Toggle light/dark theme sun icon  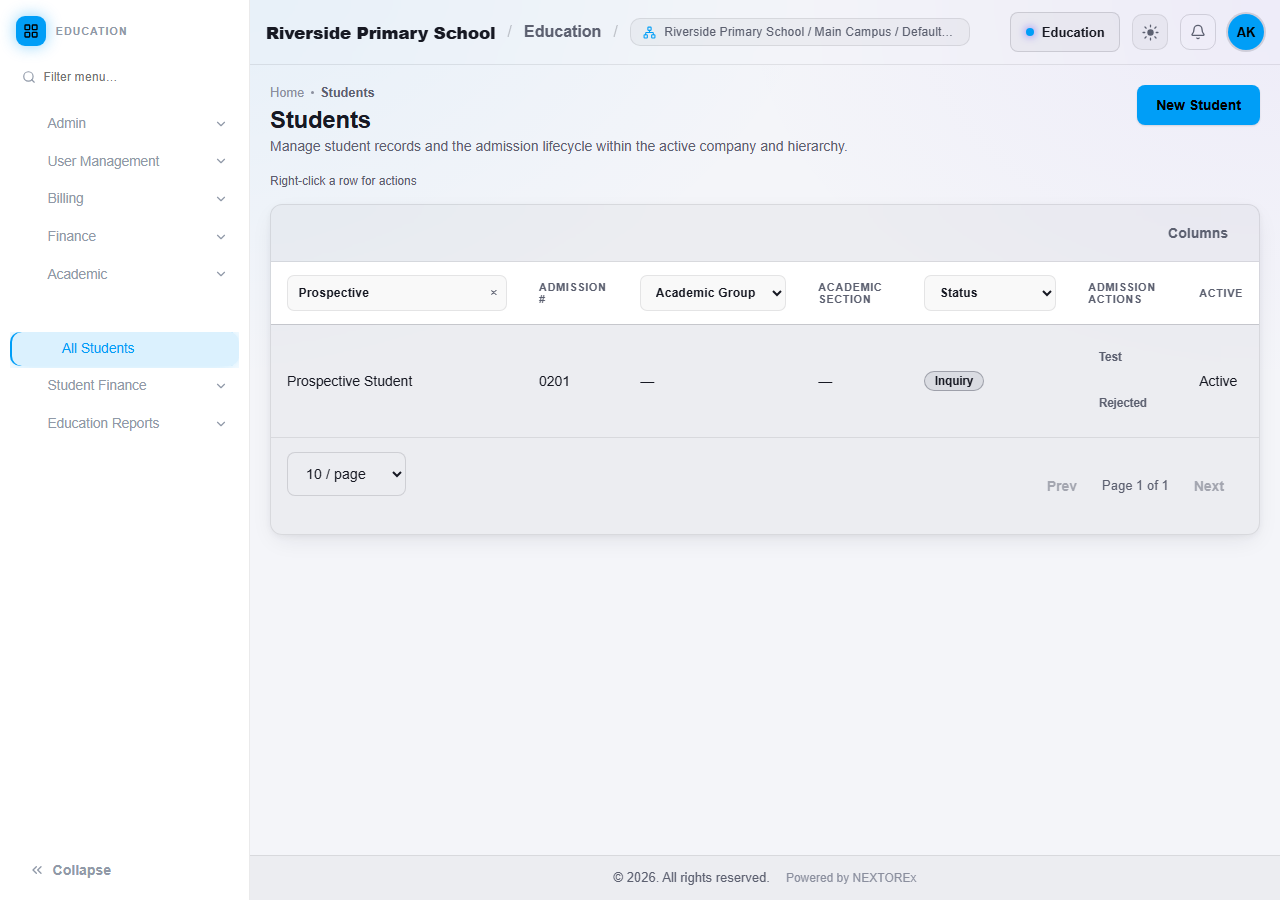point(1150,32)
